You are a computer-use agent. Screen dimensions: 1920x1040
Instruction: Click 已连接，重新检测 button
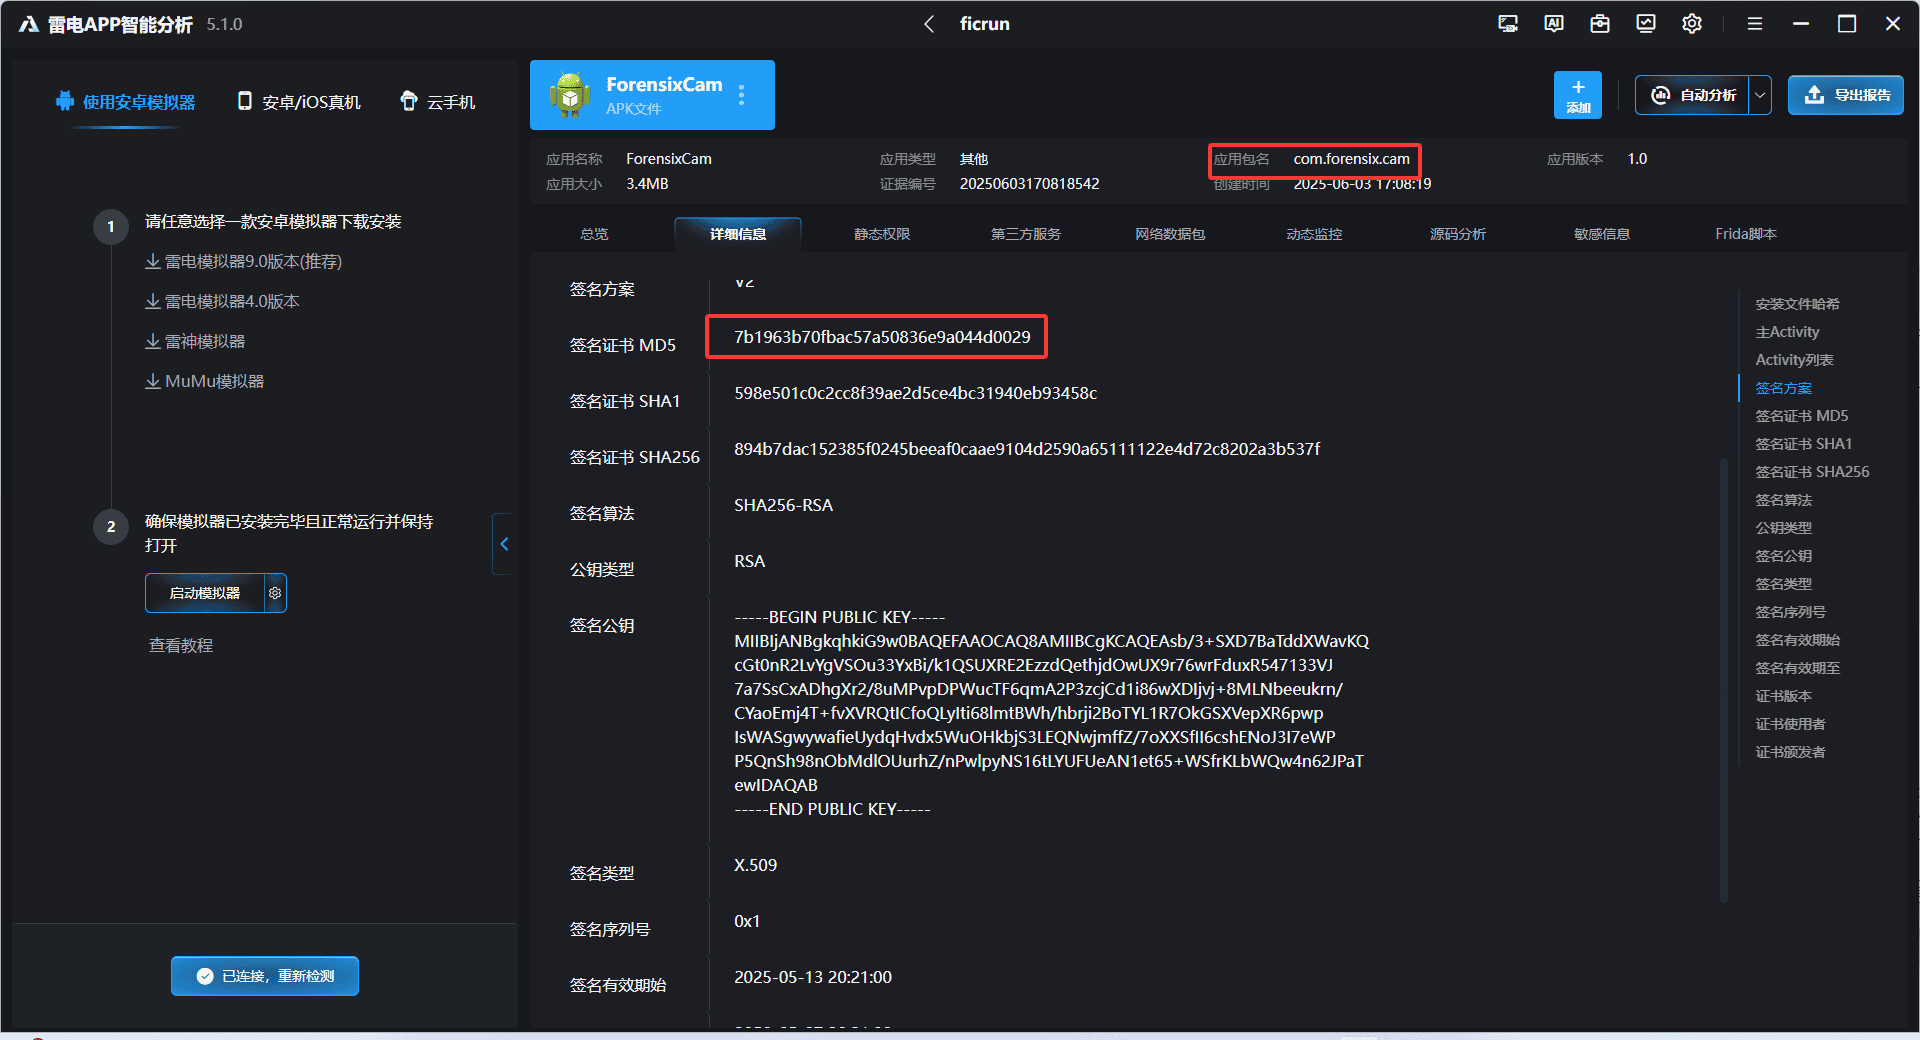coord(265,976)
